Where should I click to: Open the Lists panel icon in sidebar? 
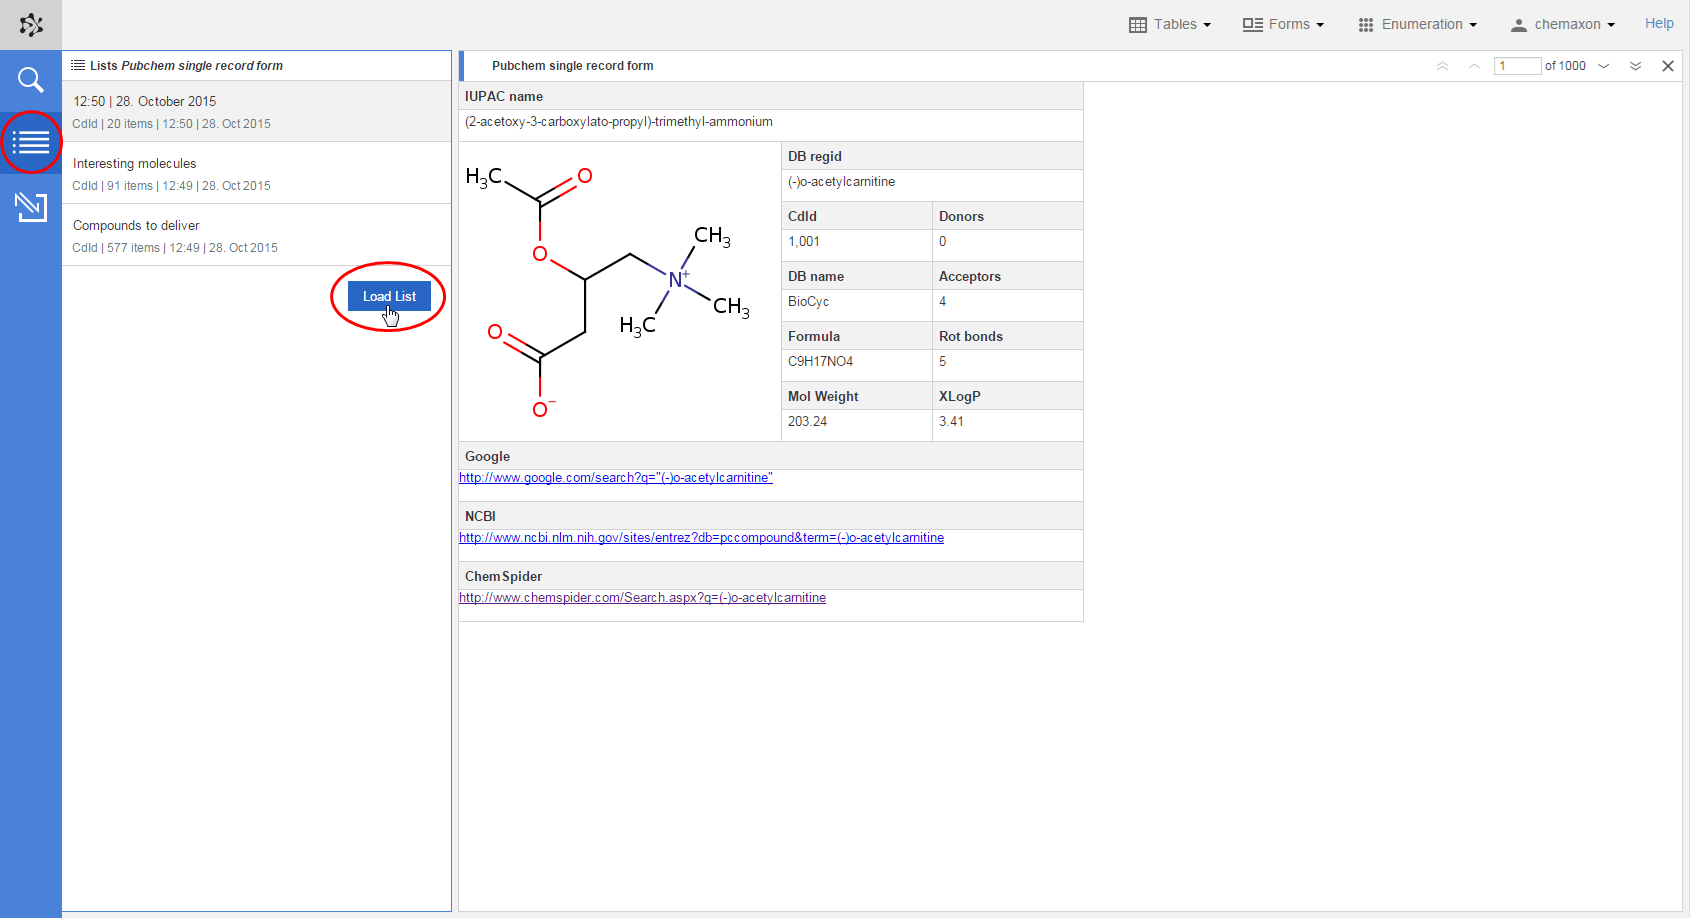(x=31, y=143)
